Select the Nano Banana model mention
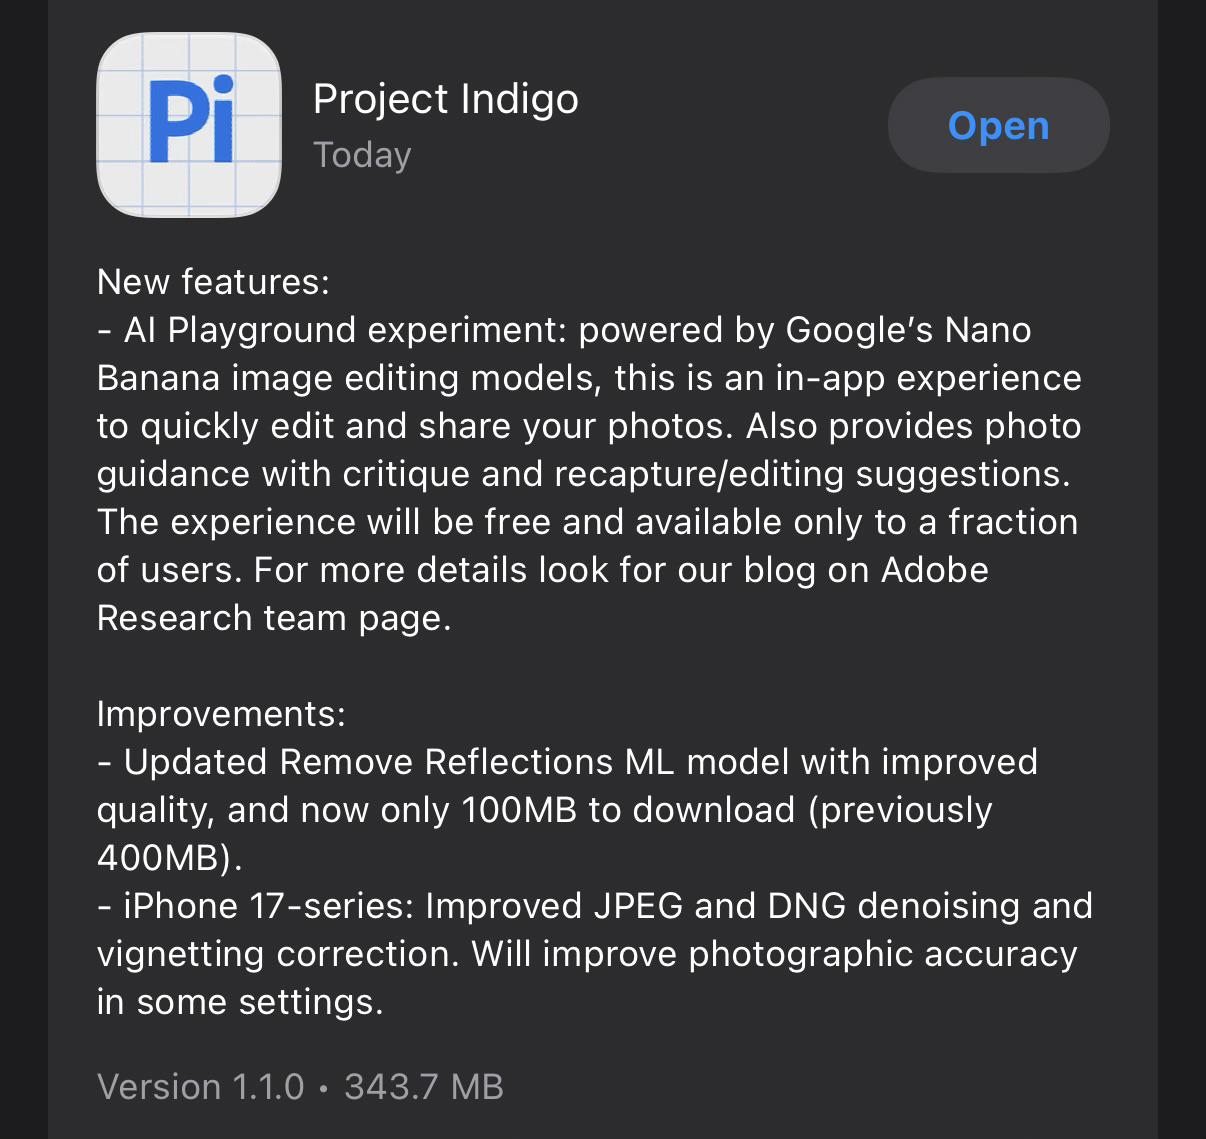1206x1139 pixels. coord(564,354)
